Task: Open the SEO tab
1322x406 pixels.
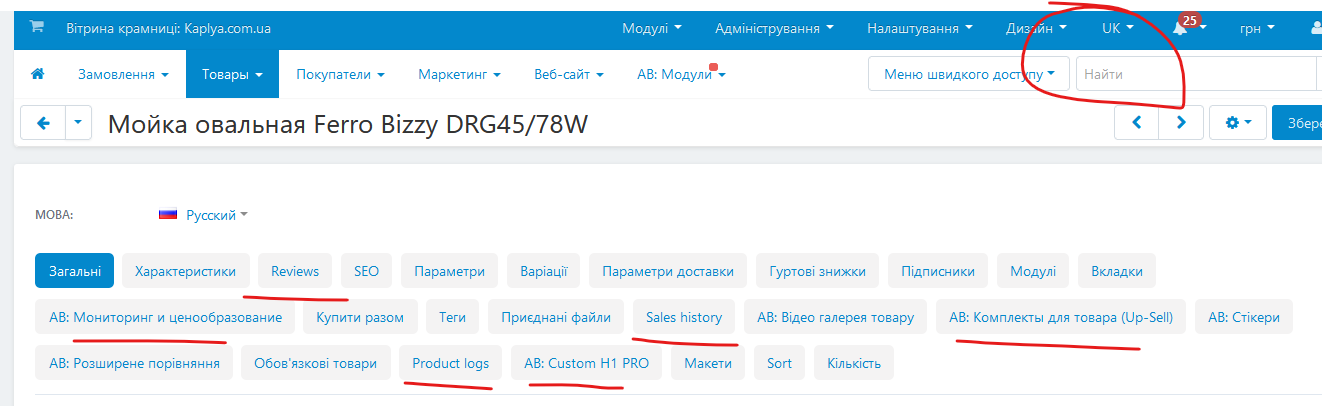Action: click(x=366, y=271)
